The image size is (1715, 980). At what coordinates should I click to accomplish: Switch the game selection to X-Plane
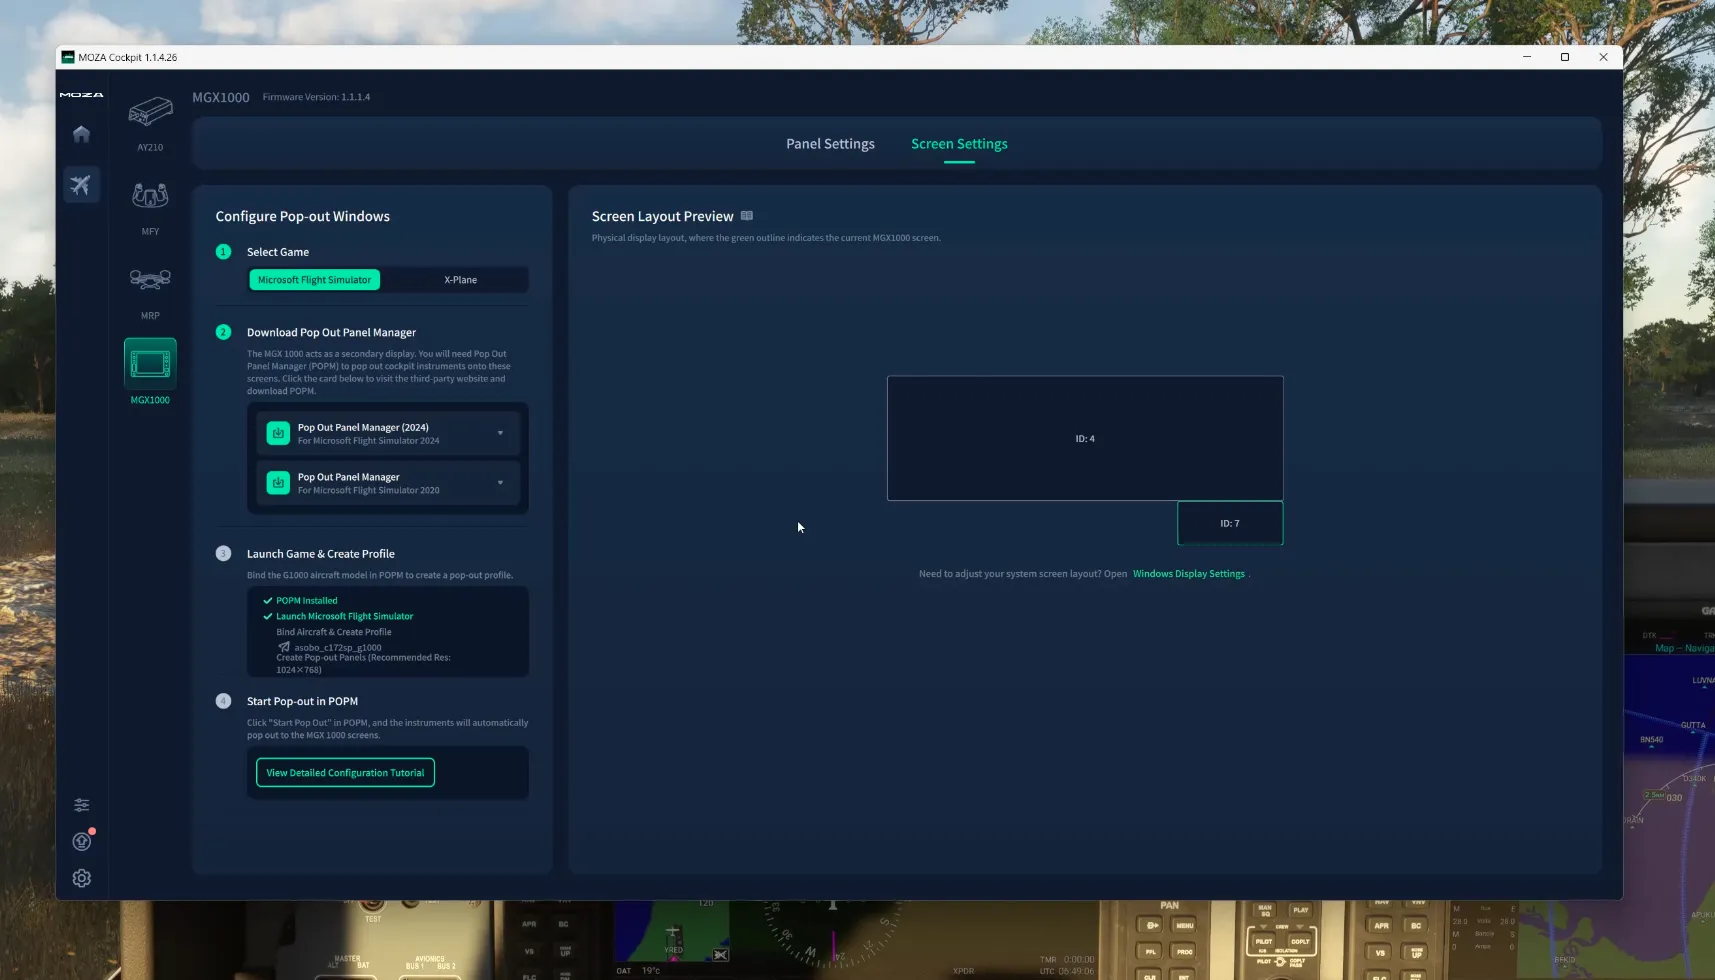[460, 280]
